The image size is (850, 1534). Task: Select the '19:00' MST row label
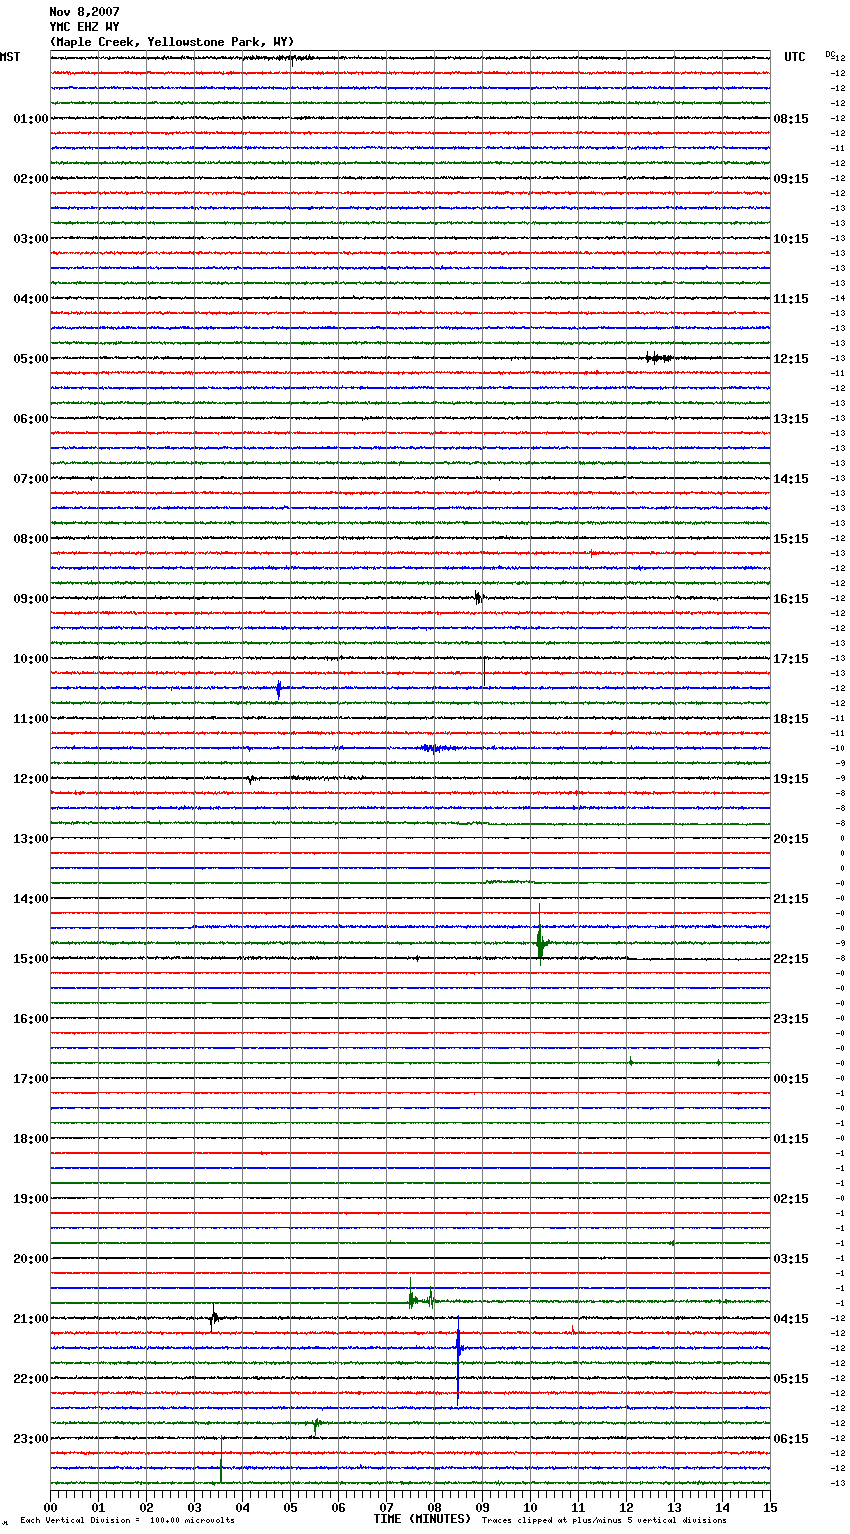pyautogui.click(x=31, y=1199)
